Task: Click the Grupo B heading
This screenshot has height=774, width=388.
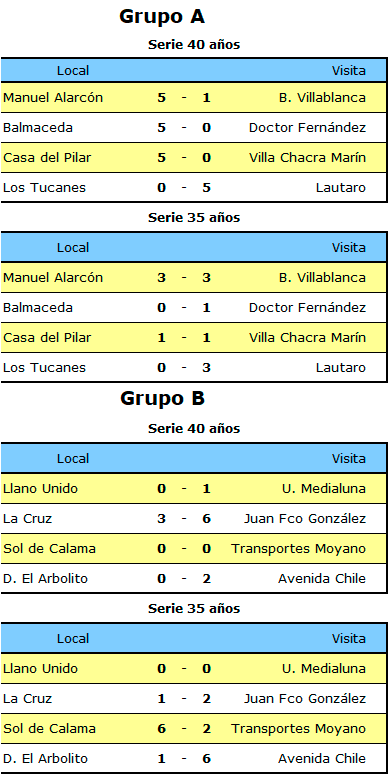Action: [x=162, y=398]
